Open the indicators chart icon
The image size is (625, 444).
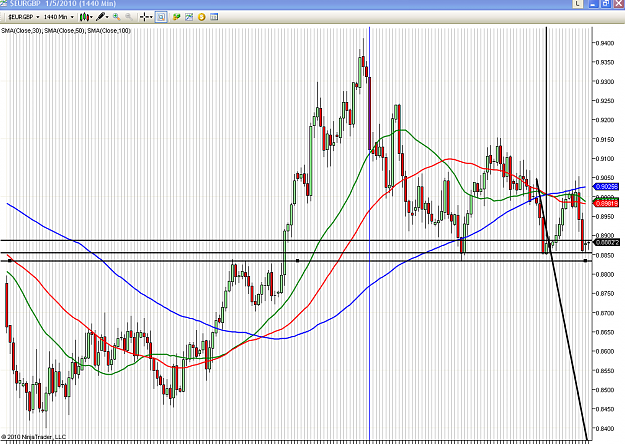tap(189, 17)
